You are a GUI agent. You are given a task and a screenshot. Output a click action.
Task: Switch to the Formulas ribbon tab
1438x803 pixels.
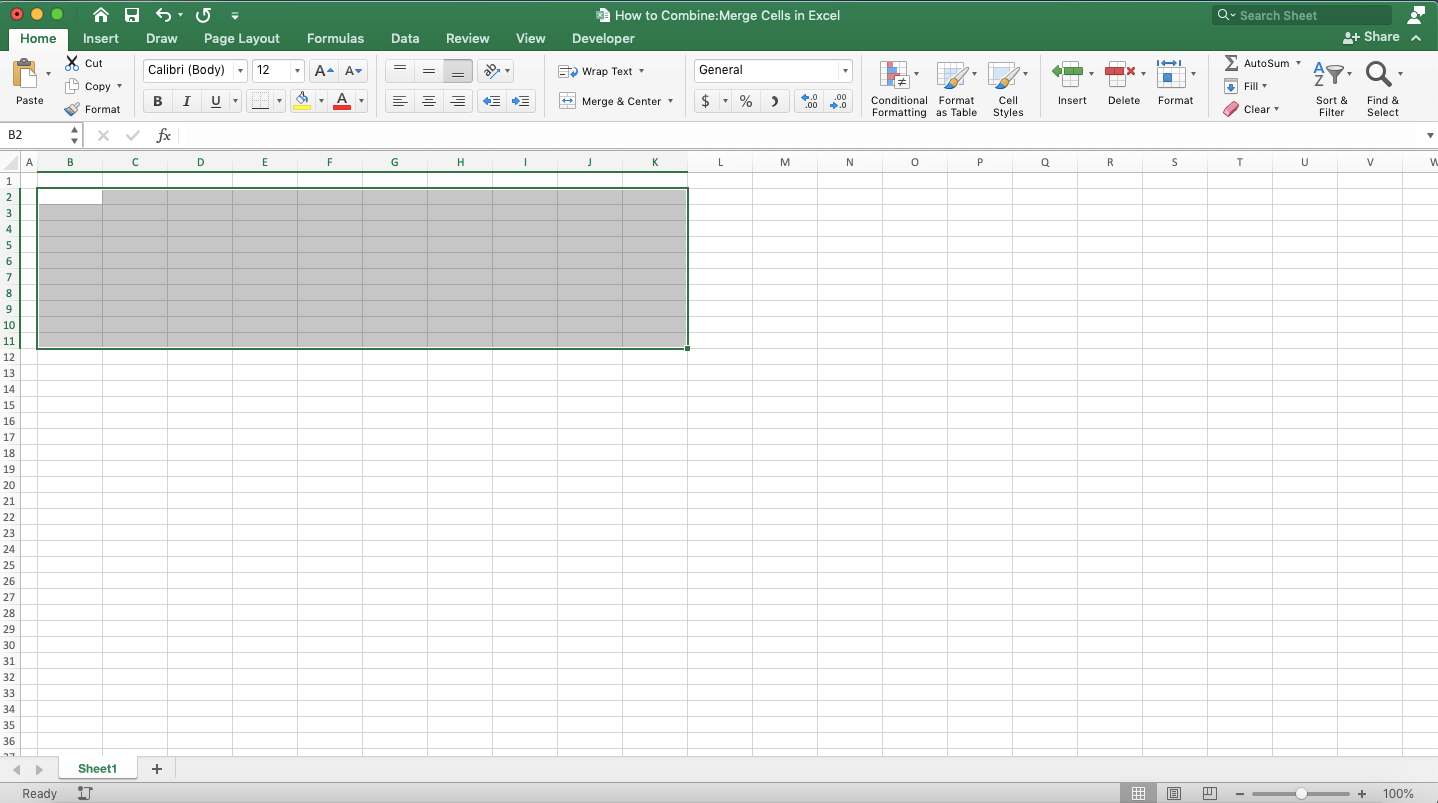coord(335,38)
